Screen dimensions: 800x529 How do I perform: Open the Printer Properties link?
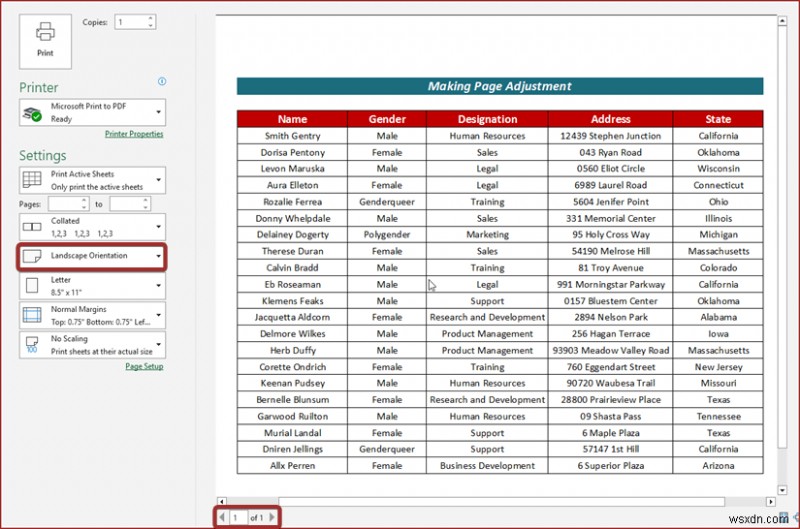pos(134,134)
